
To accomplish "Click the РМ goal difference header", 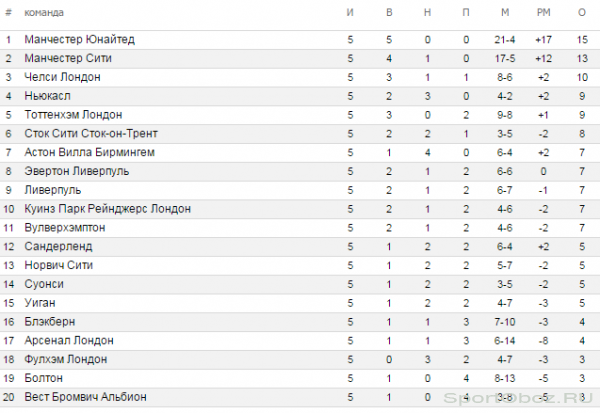I will [x=543, y=13].
